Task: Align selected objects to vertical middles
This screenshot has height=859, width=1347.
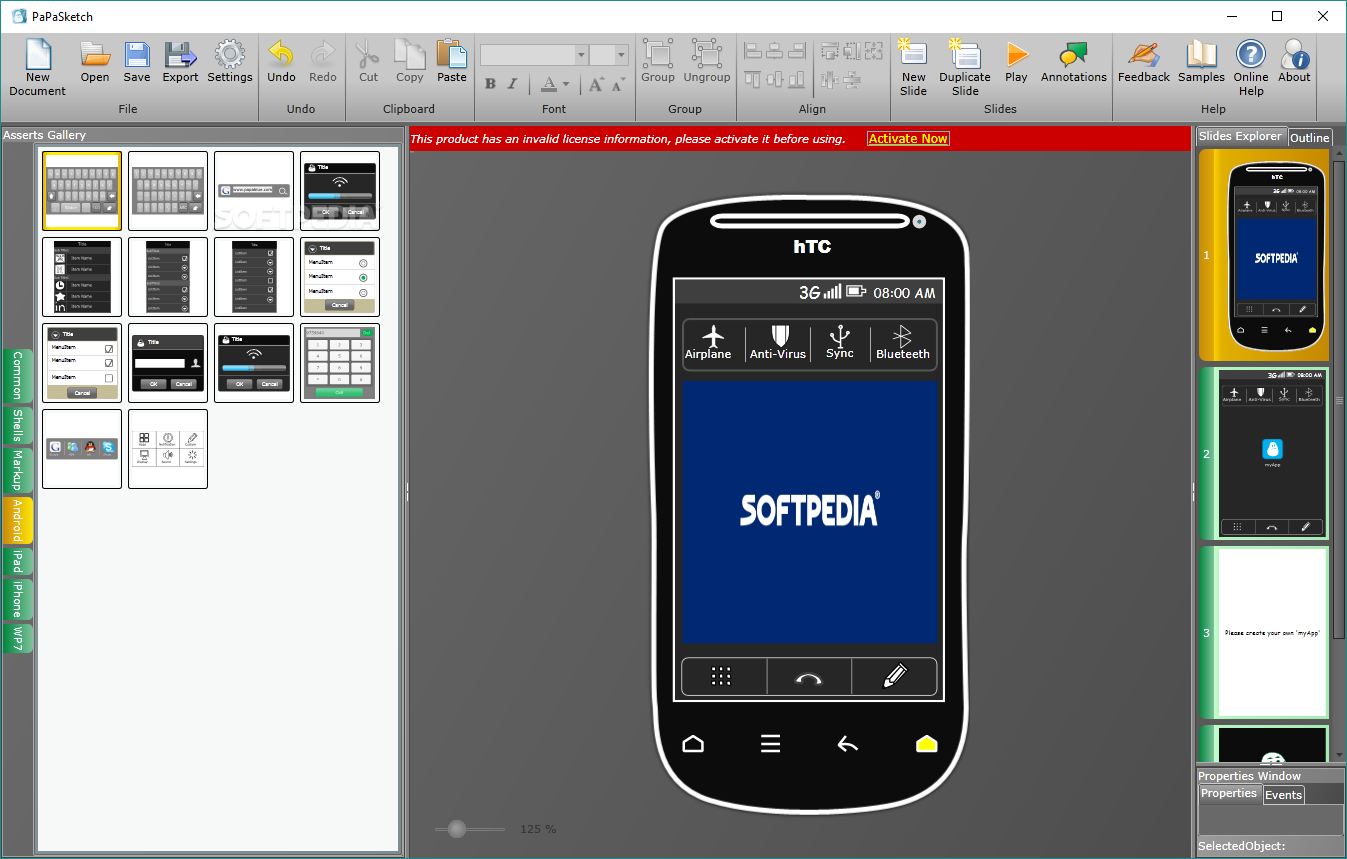Action: click(x=776, y=79)
